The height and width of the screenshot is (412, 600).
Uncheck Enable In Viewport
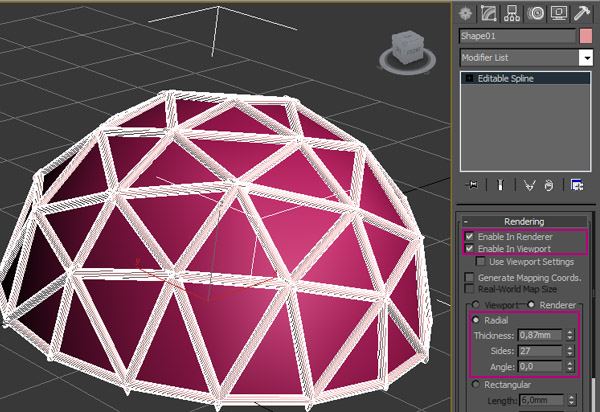click(470, 249)
